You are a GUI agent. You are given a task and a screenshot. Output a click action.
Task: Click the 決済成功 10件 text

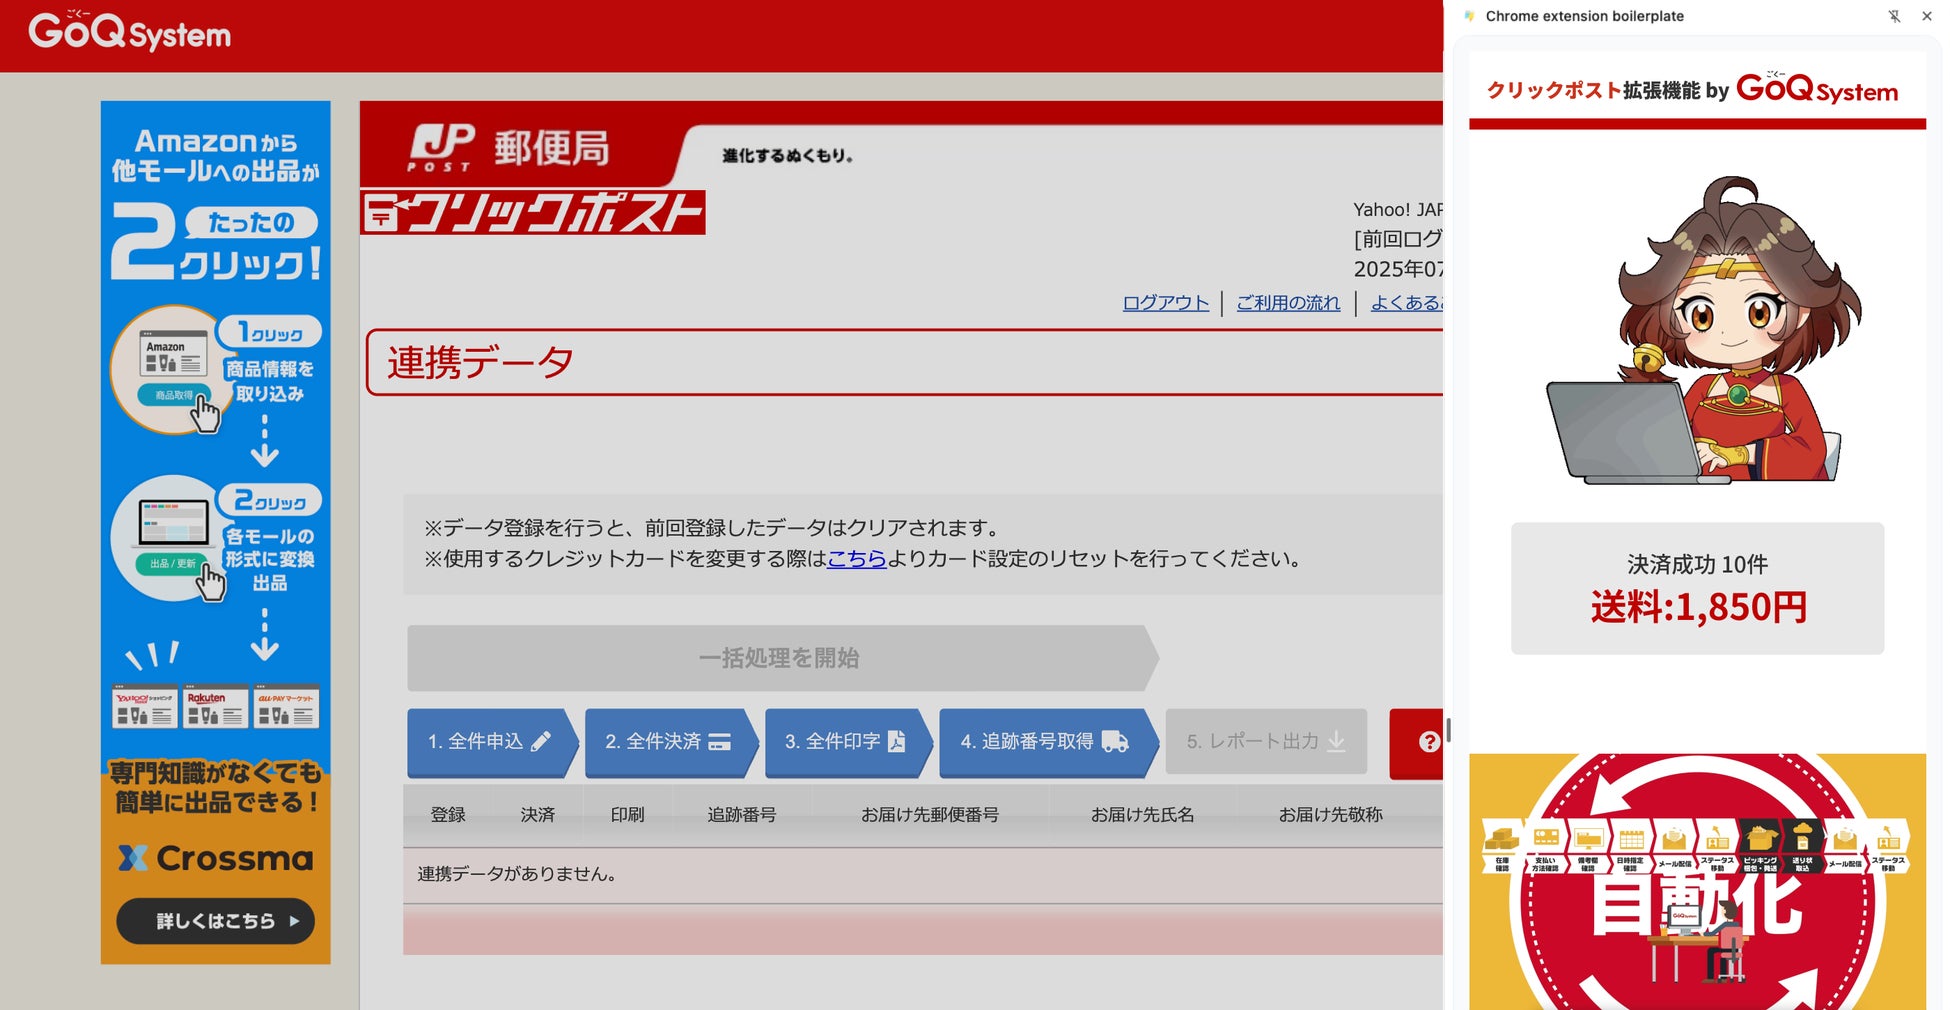(1697, 565)
